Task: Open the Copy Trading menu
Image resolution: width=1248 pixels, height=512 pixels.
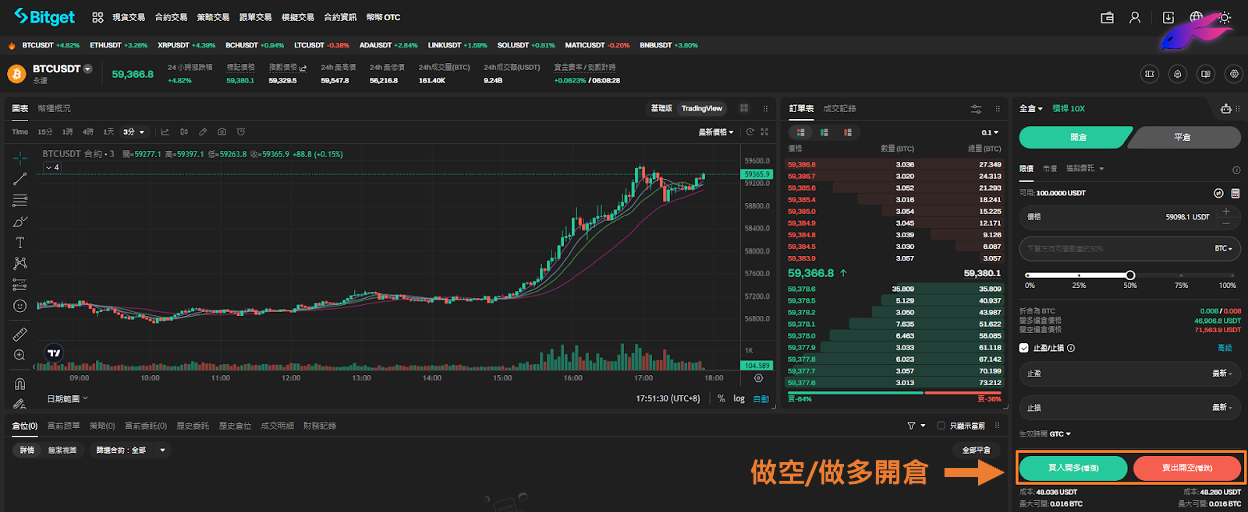Action: tap(255, 17)
